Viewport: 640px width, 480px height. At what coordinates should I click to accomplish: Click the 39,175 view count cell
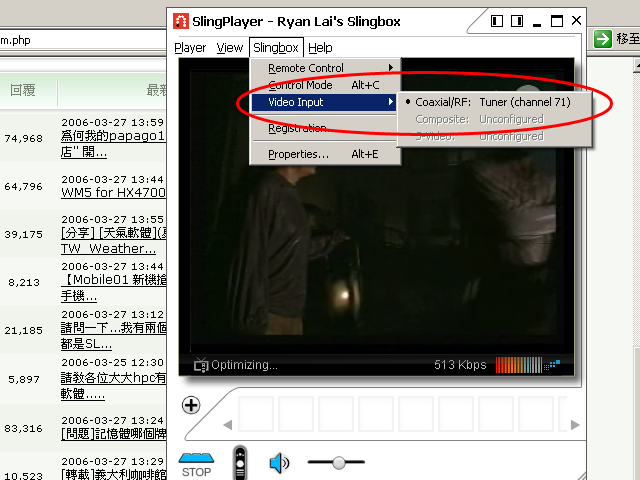[x=24, y=235]
